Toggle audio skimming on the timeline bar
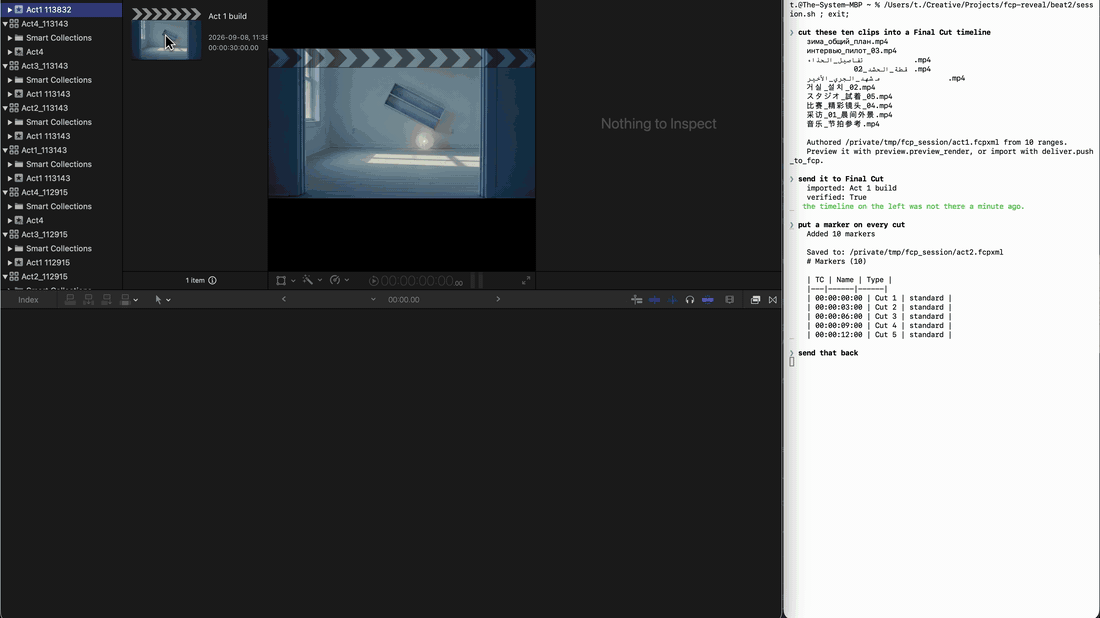The height and width of the screenshot is (618, 1100). coord(672,300)
